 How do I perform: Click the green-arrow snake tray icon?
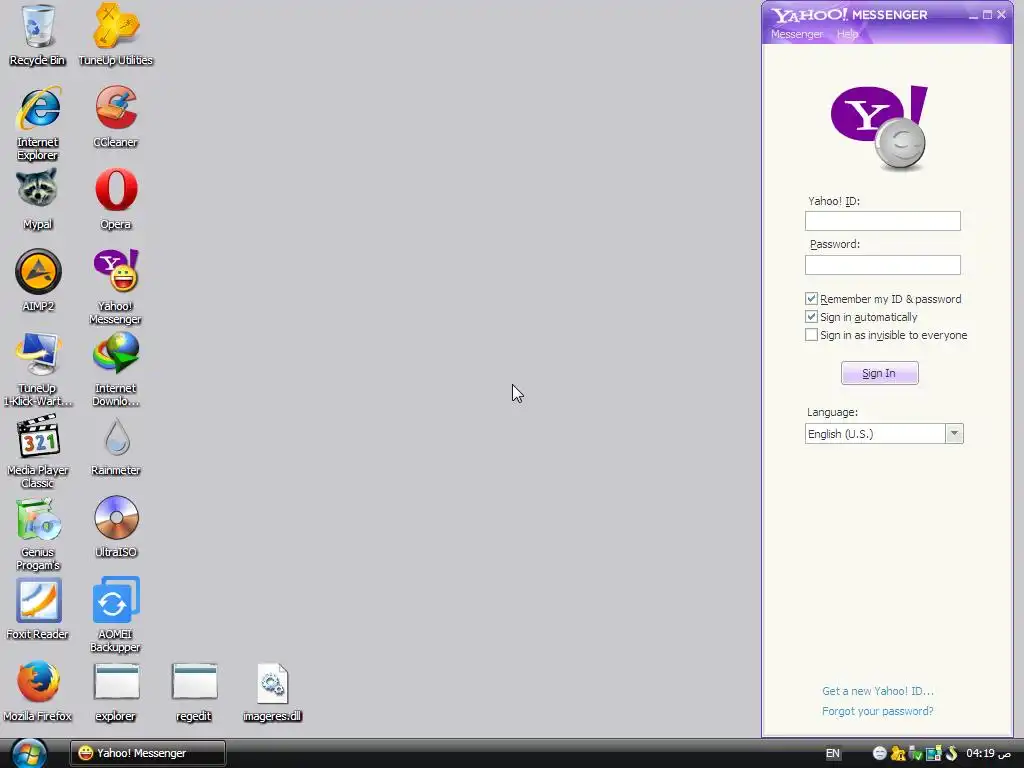pos(952,753)
